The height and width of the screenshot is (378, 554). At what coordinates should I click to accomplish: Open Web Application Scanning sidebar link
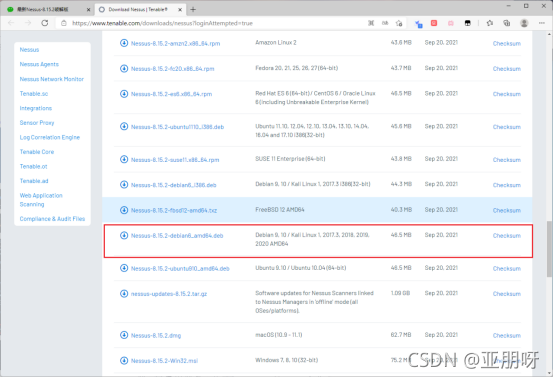(41, 200)
